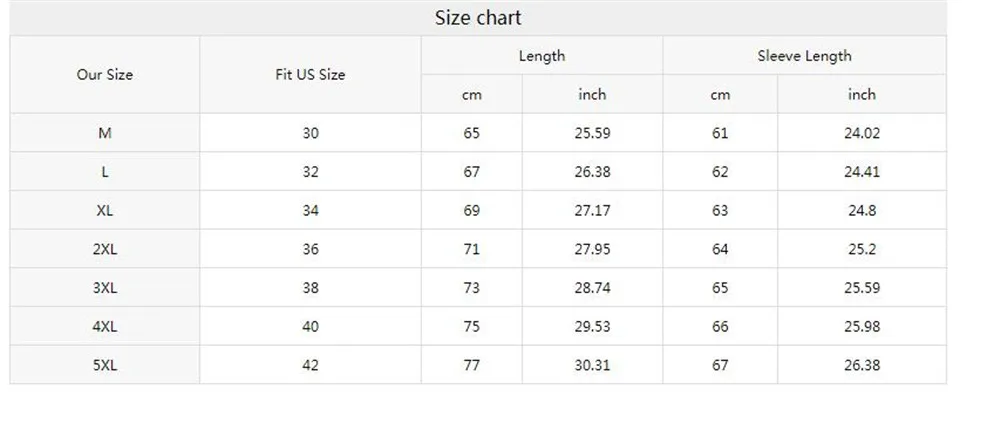Image resolution: width=1000 pixels, height=429 pixels.
Task: Click the 30.31 inch length value
Action: [x=592, y=365]
